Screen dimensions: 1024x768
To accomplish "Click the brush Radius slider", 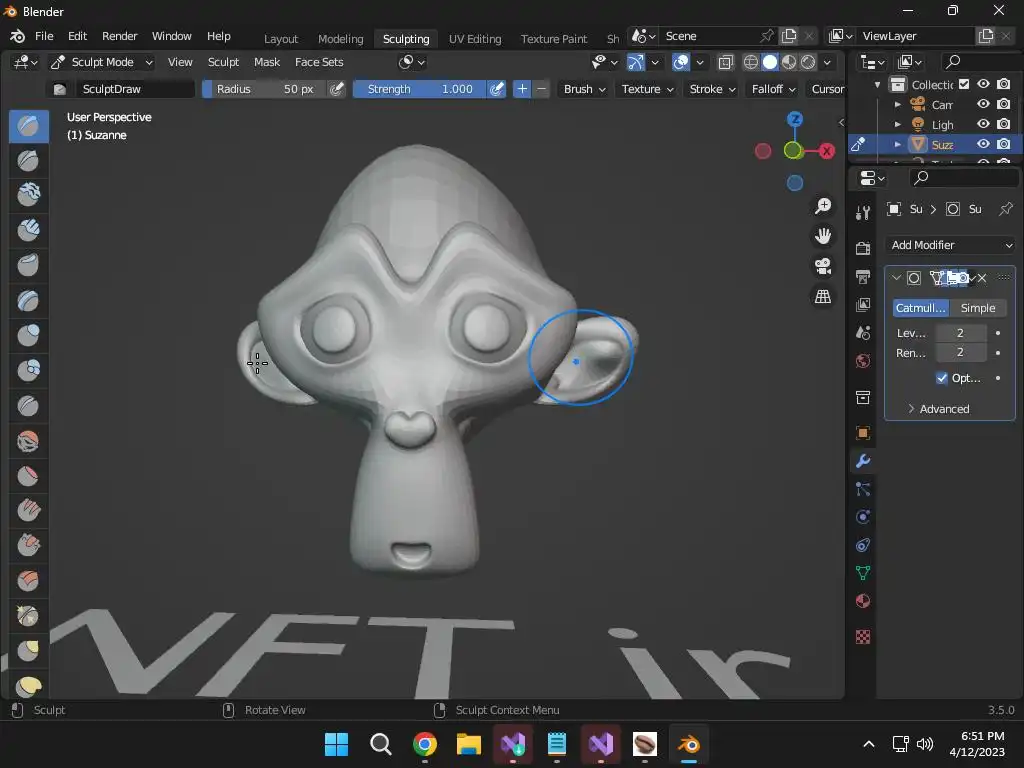I will 264,89.
